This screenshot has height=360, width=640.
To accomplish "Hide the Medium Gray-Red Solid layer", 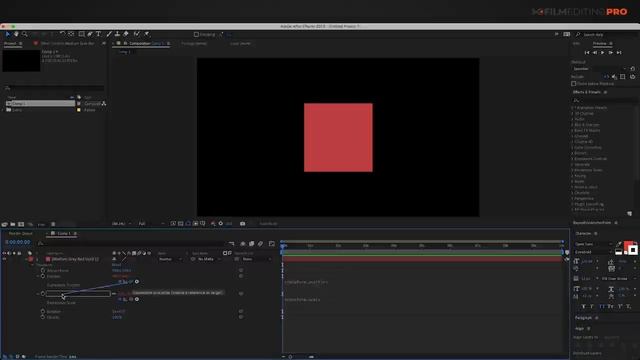I will pyautogui.click(x=4, y=259).
